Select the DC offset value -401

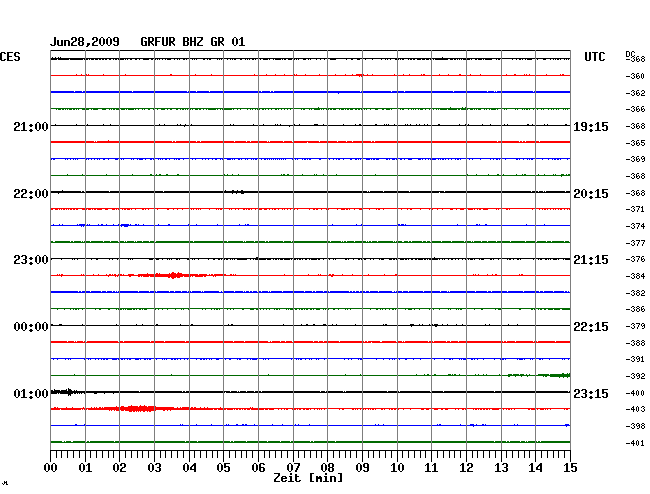(x=635, y=443)
